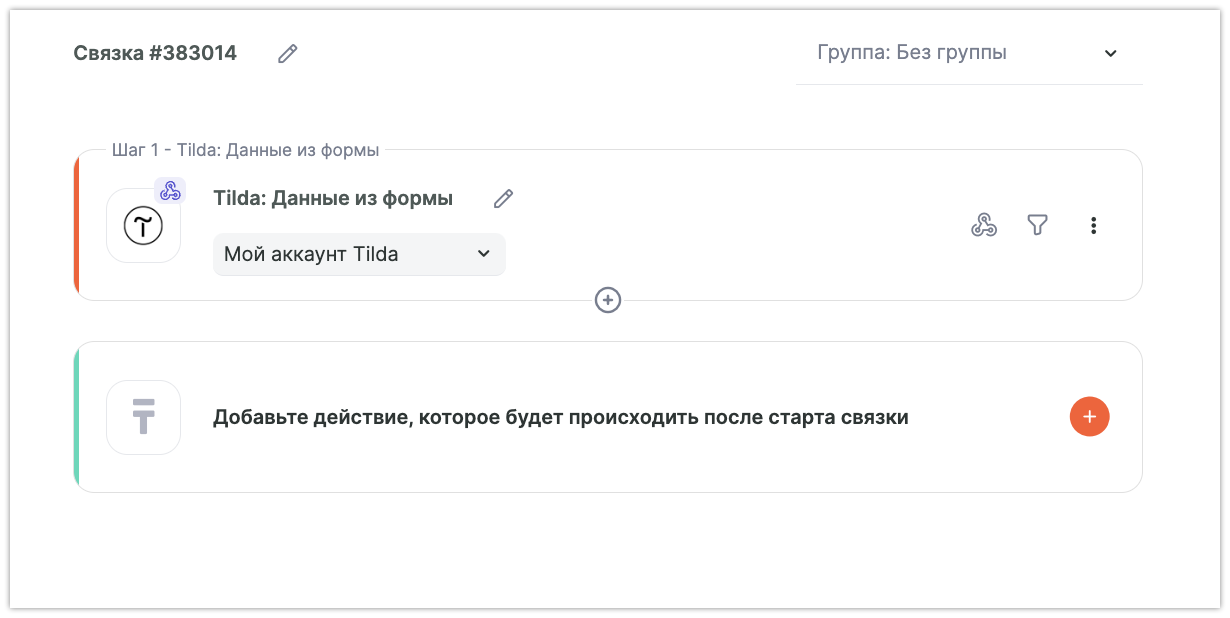The height and width of the screenshot is (618, 1230).
Task: Click the gray placeholder action icon
Action: click(x=143, y=417)
